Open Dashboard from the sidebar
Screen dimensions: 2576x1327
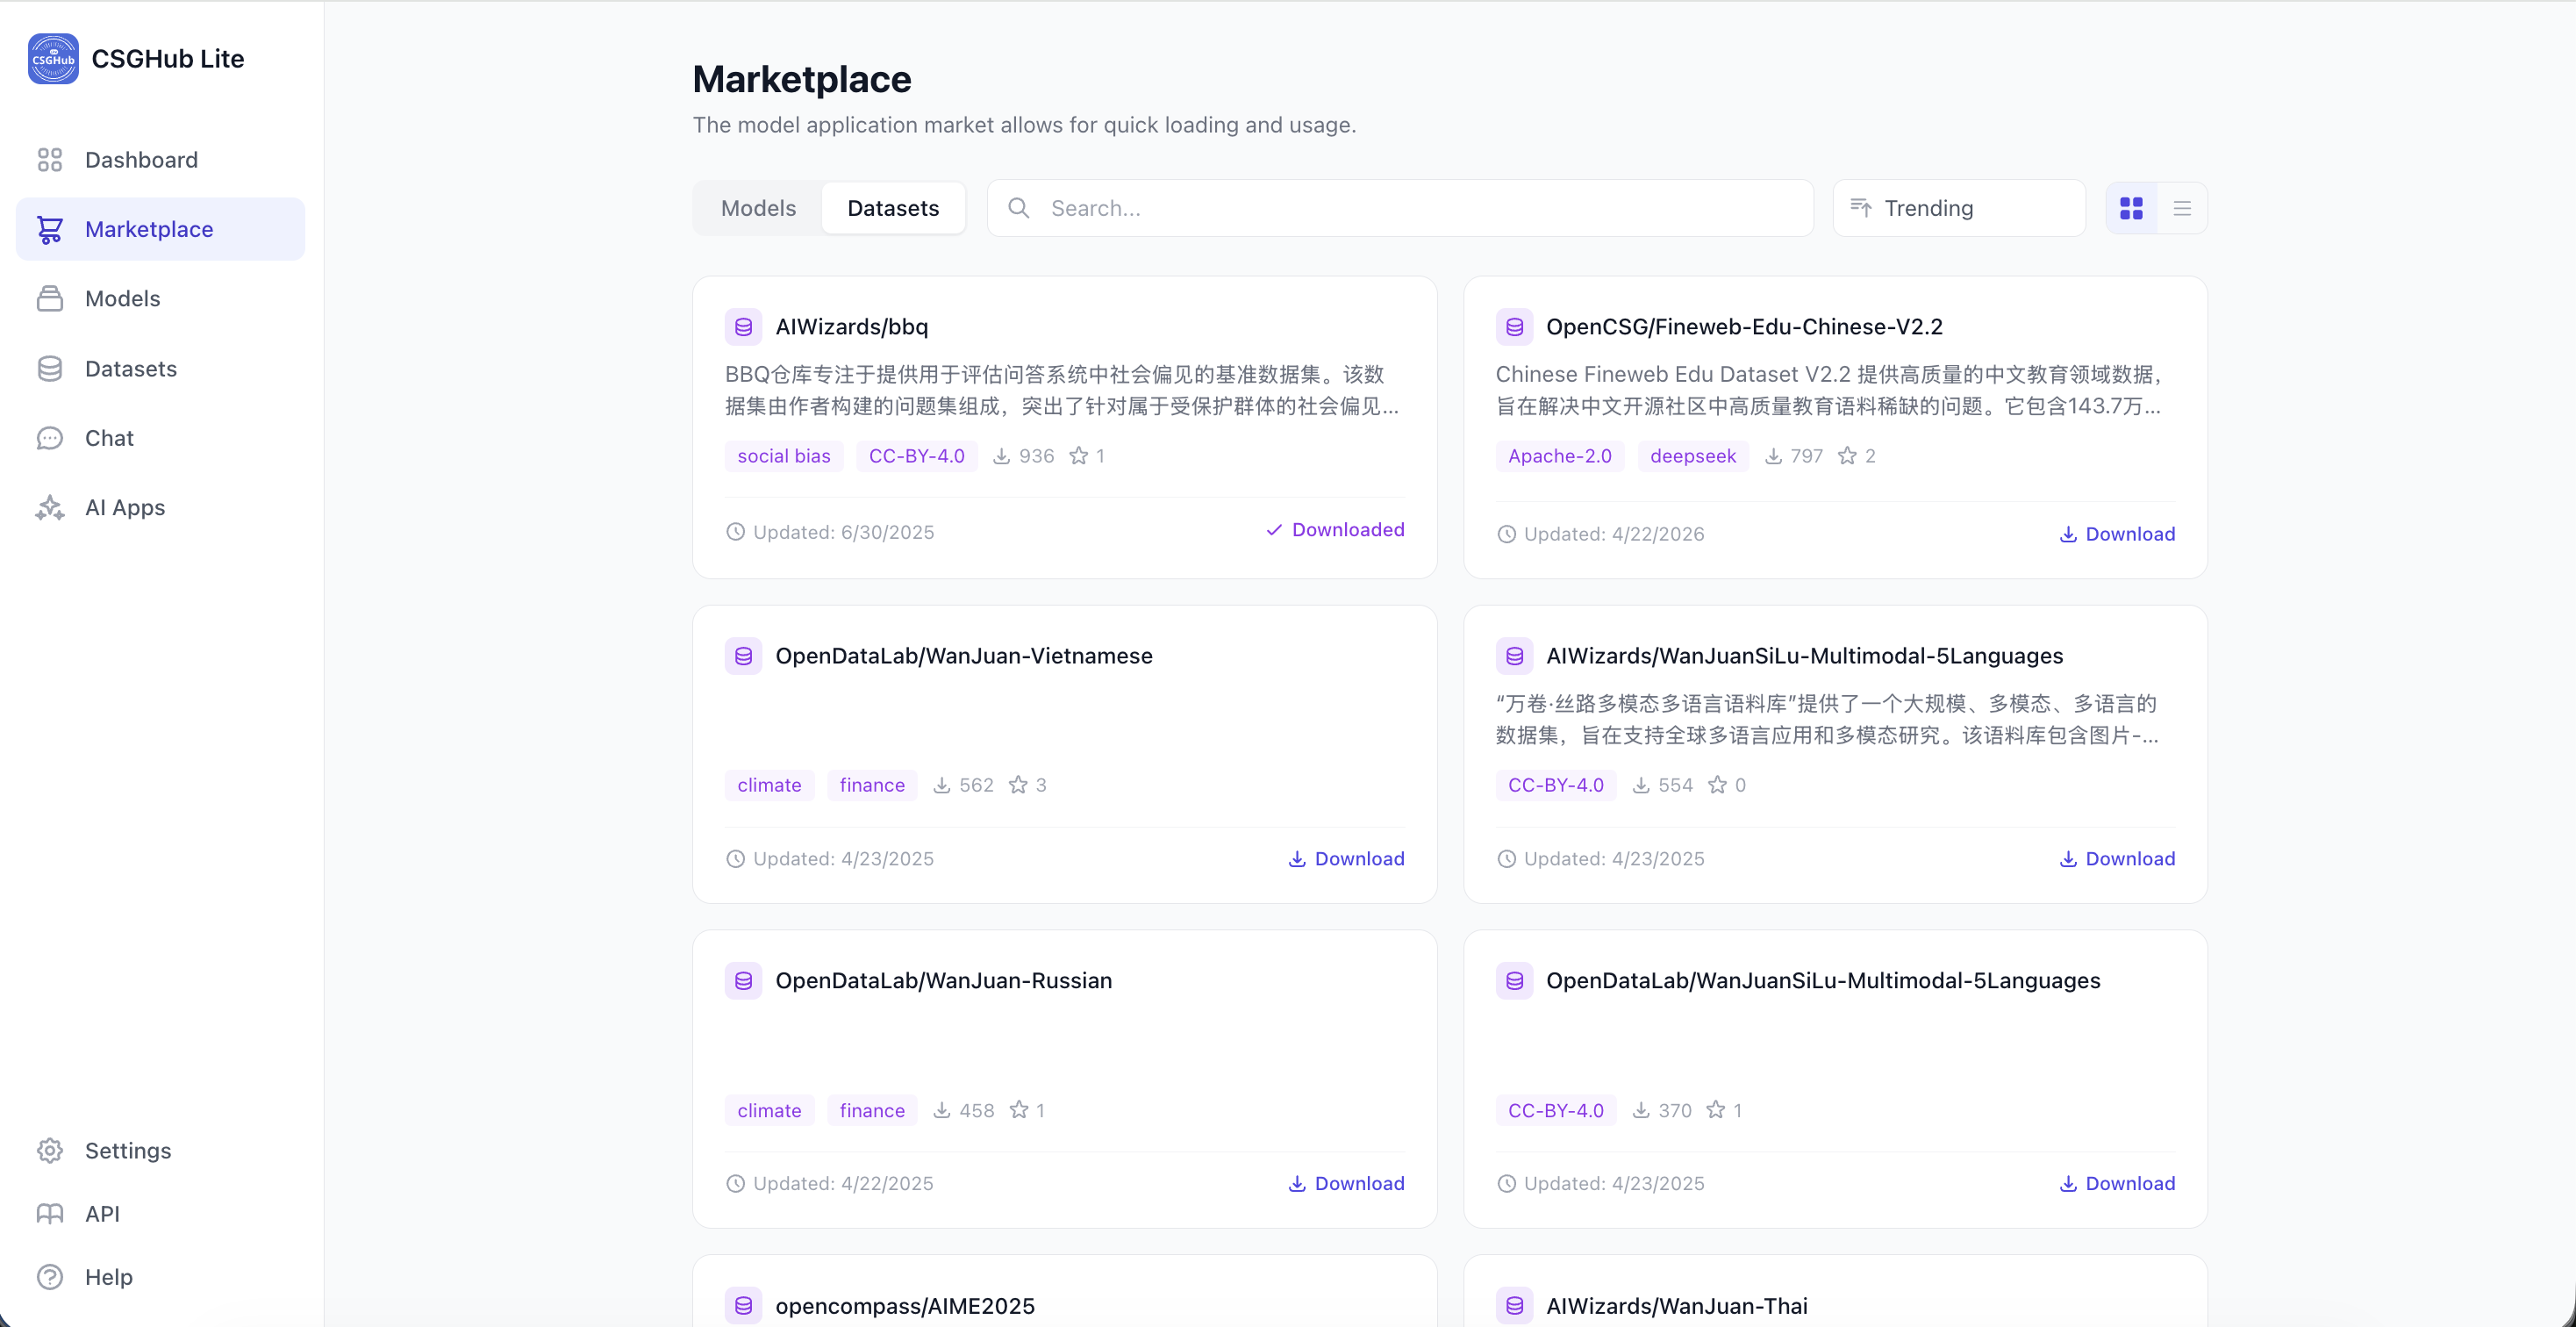(160, 160)
